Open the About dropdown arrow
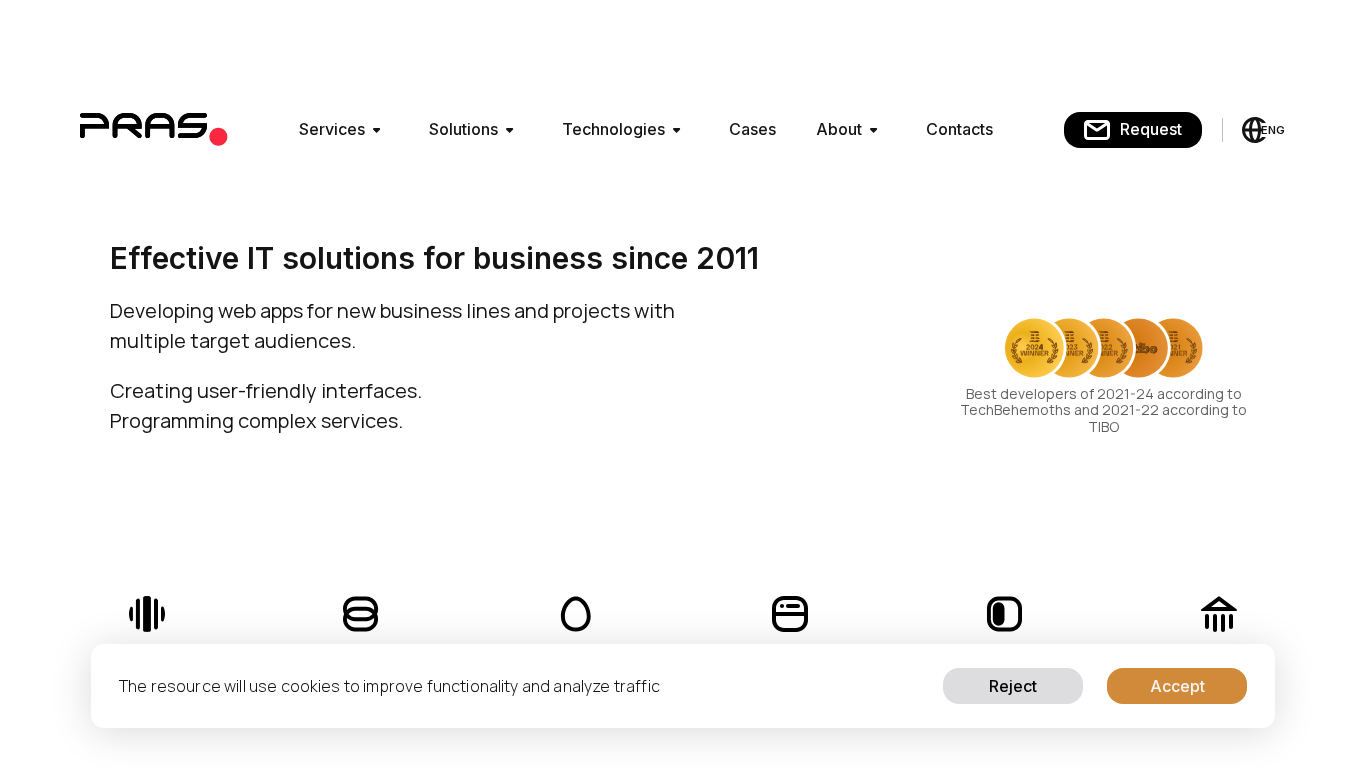The width and height of the screenshot is (1366, 768). 873,130
